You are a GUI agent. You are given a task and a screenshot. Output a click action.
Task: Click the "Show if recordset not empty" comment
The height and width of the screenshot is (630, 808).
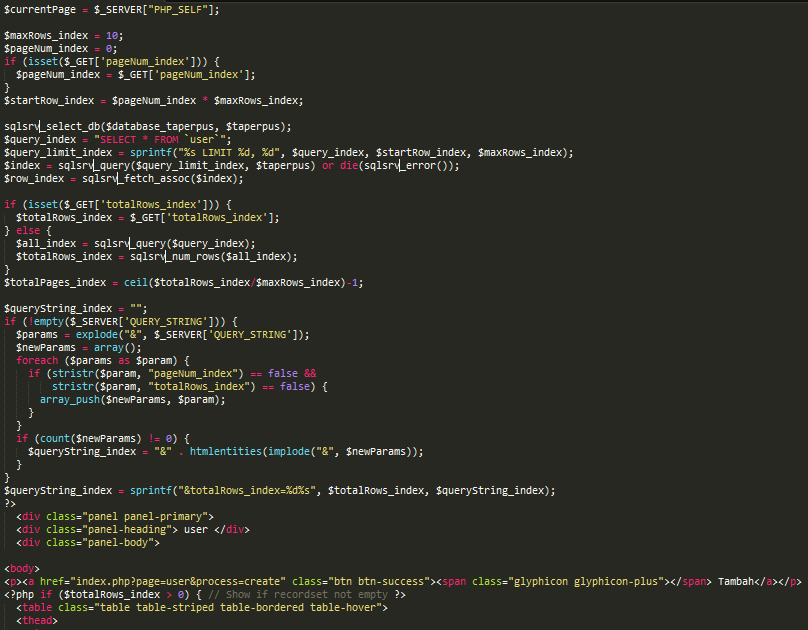[298, 594]
